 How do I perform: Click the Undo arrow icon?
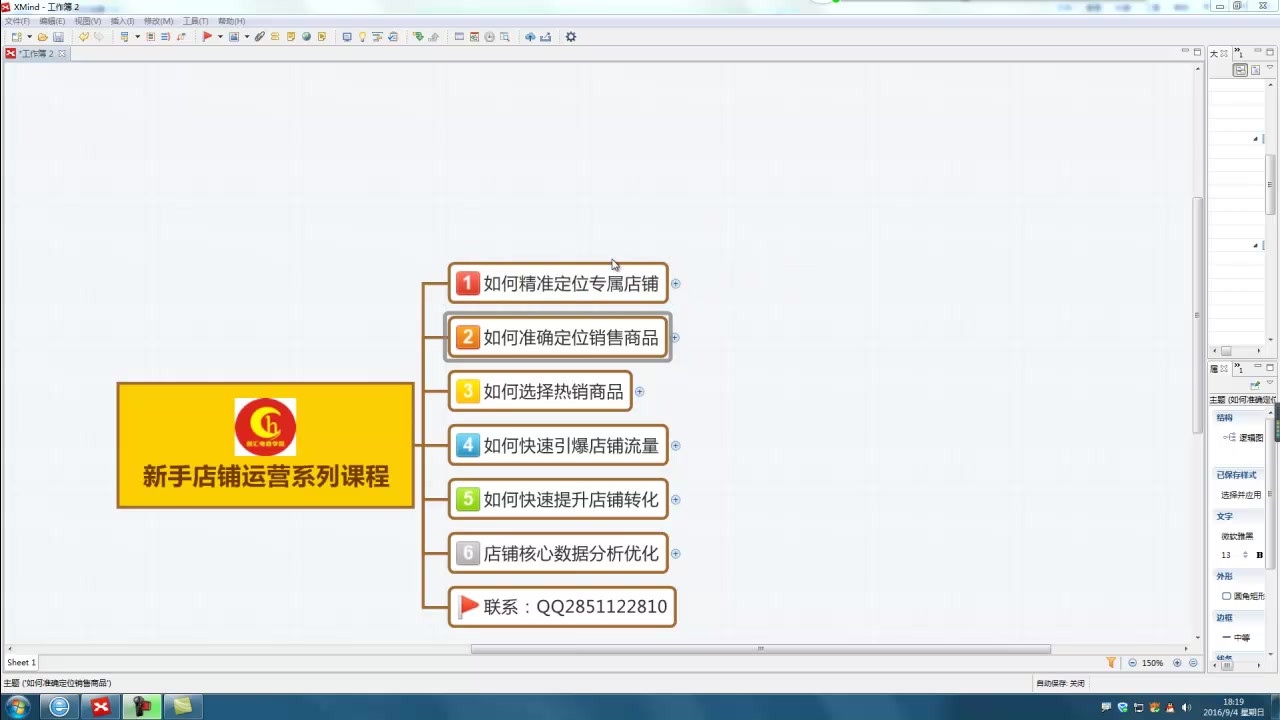point(85,36)
